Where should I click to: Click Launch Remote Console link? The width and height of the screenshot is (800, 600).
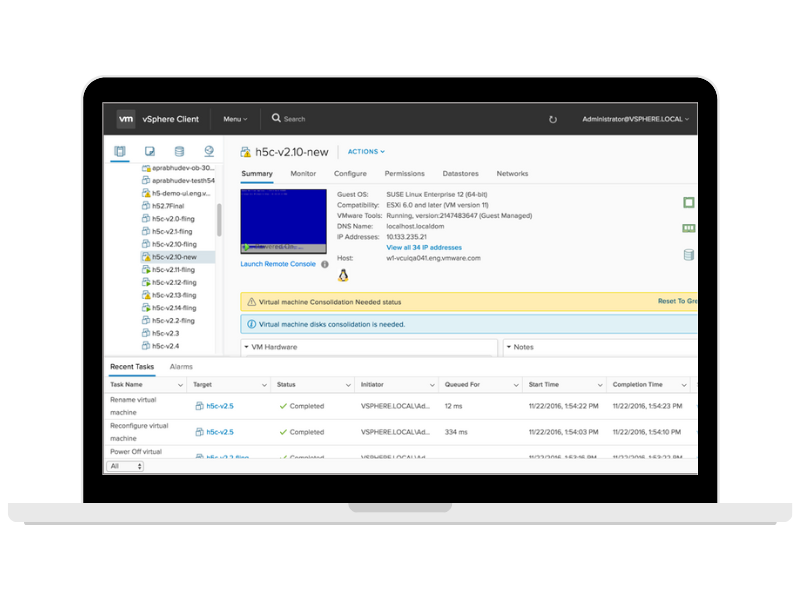[278, 264]
